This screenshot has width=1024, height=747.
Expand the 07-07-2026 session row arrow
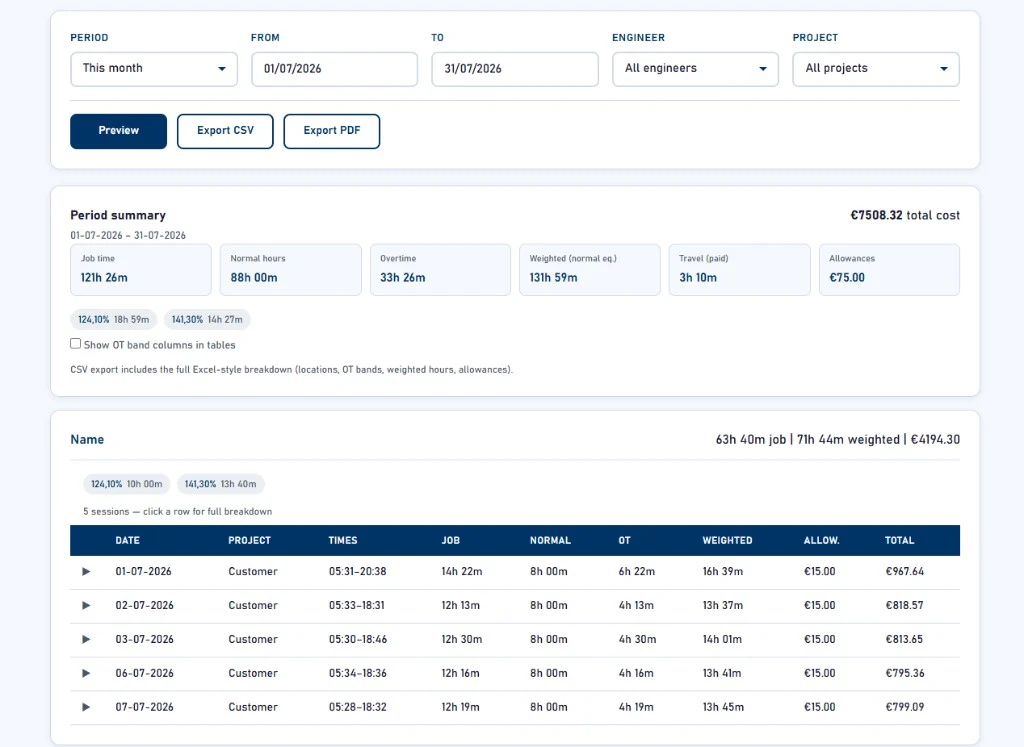(x=86, y=707)
